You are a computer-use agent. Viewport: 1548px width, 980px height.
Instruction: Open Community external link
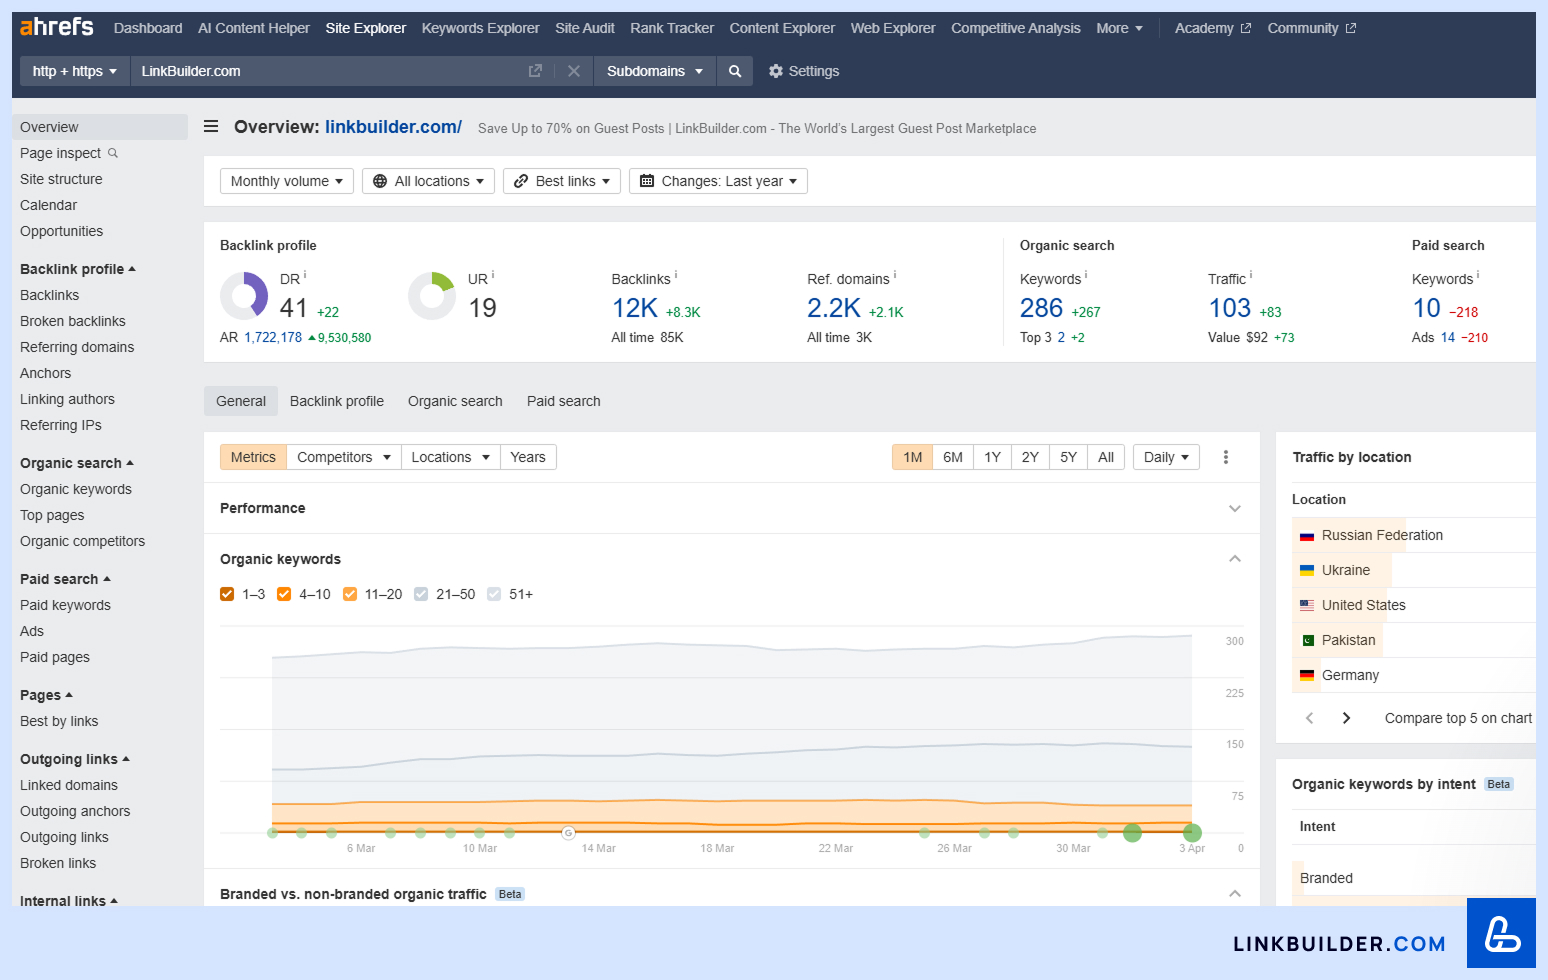[1312, 28]
